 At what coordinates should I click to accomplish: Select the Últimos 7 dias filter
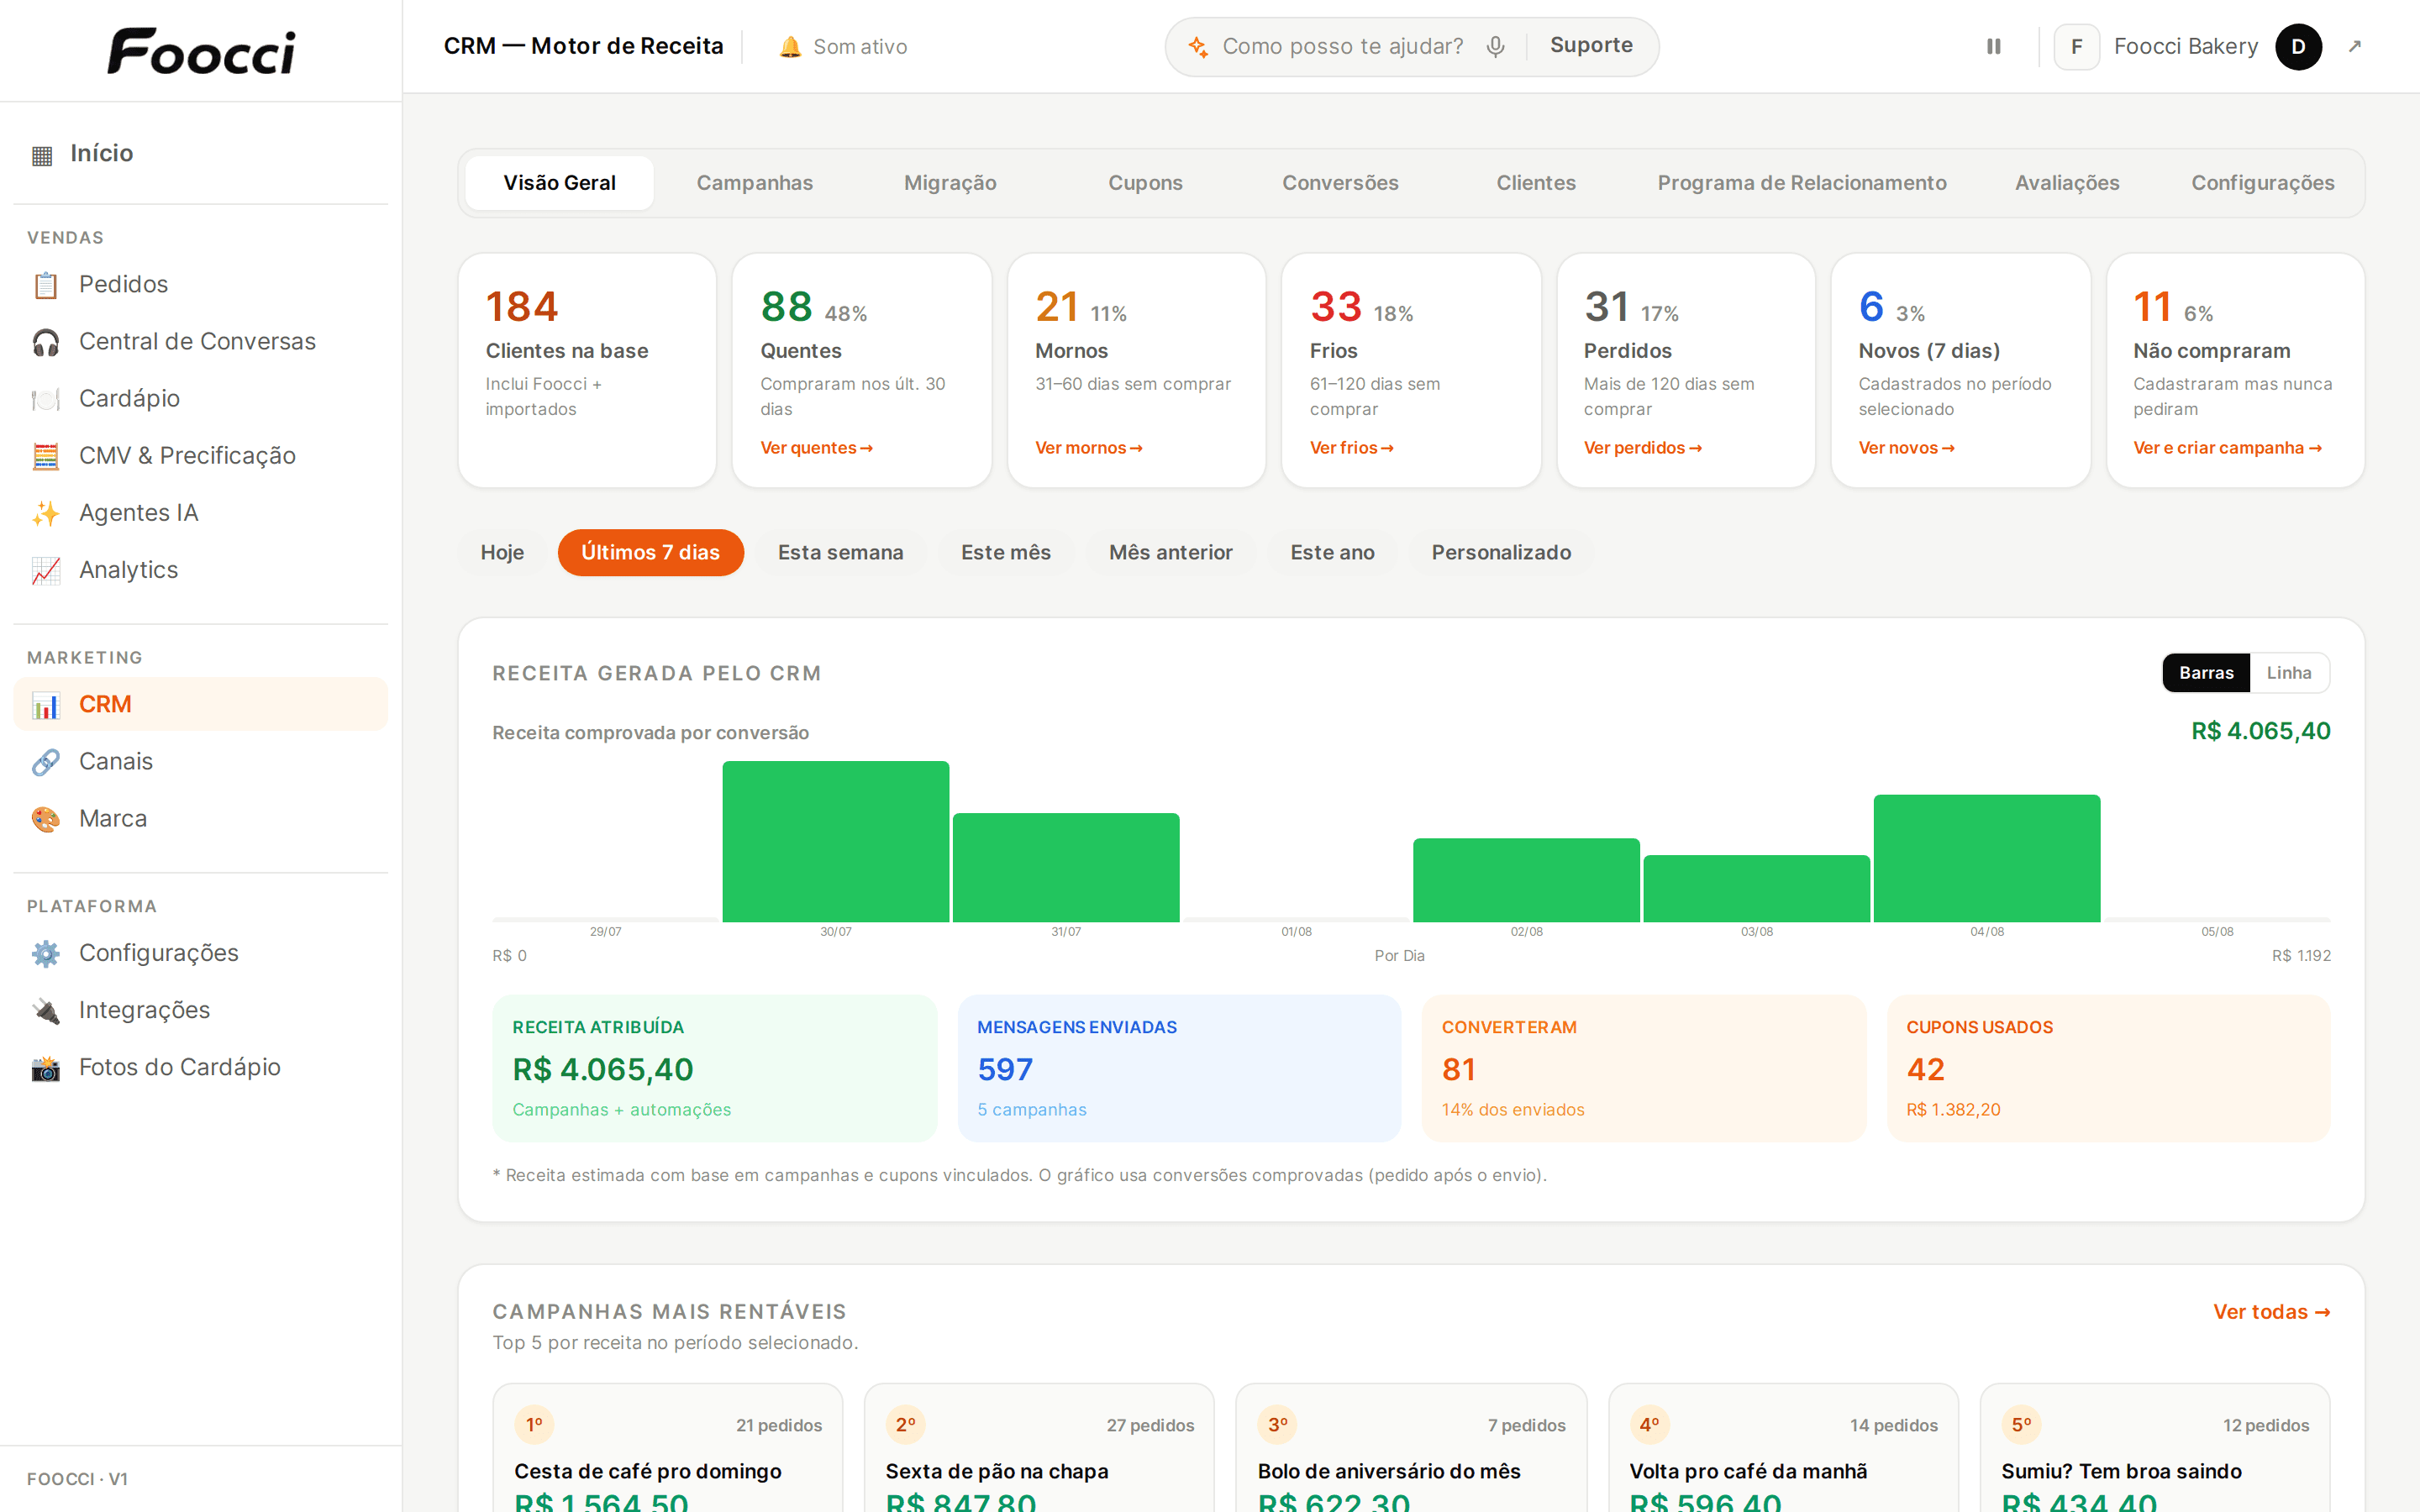[x=650, y=553]
